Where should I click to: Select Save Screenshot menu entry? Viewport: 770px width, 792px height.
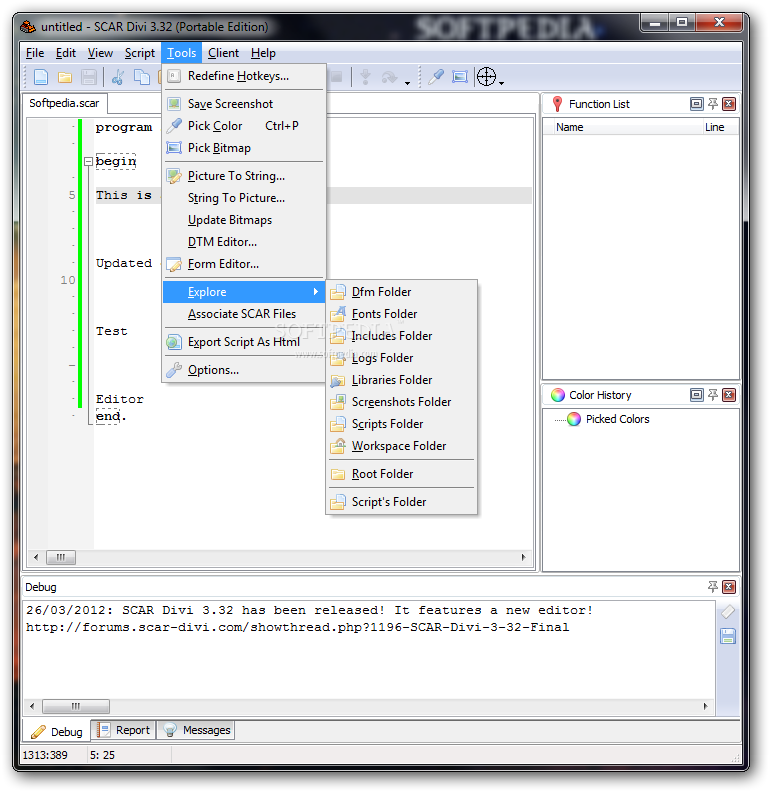pos(244,104)
